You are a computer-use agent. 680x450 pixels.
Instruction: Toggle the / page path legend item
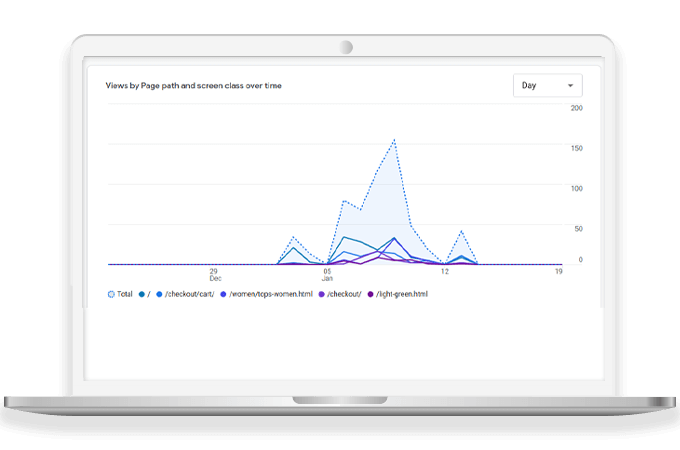point(144,294)
